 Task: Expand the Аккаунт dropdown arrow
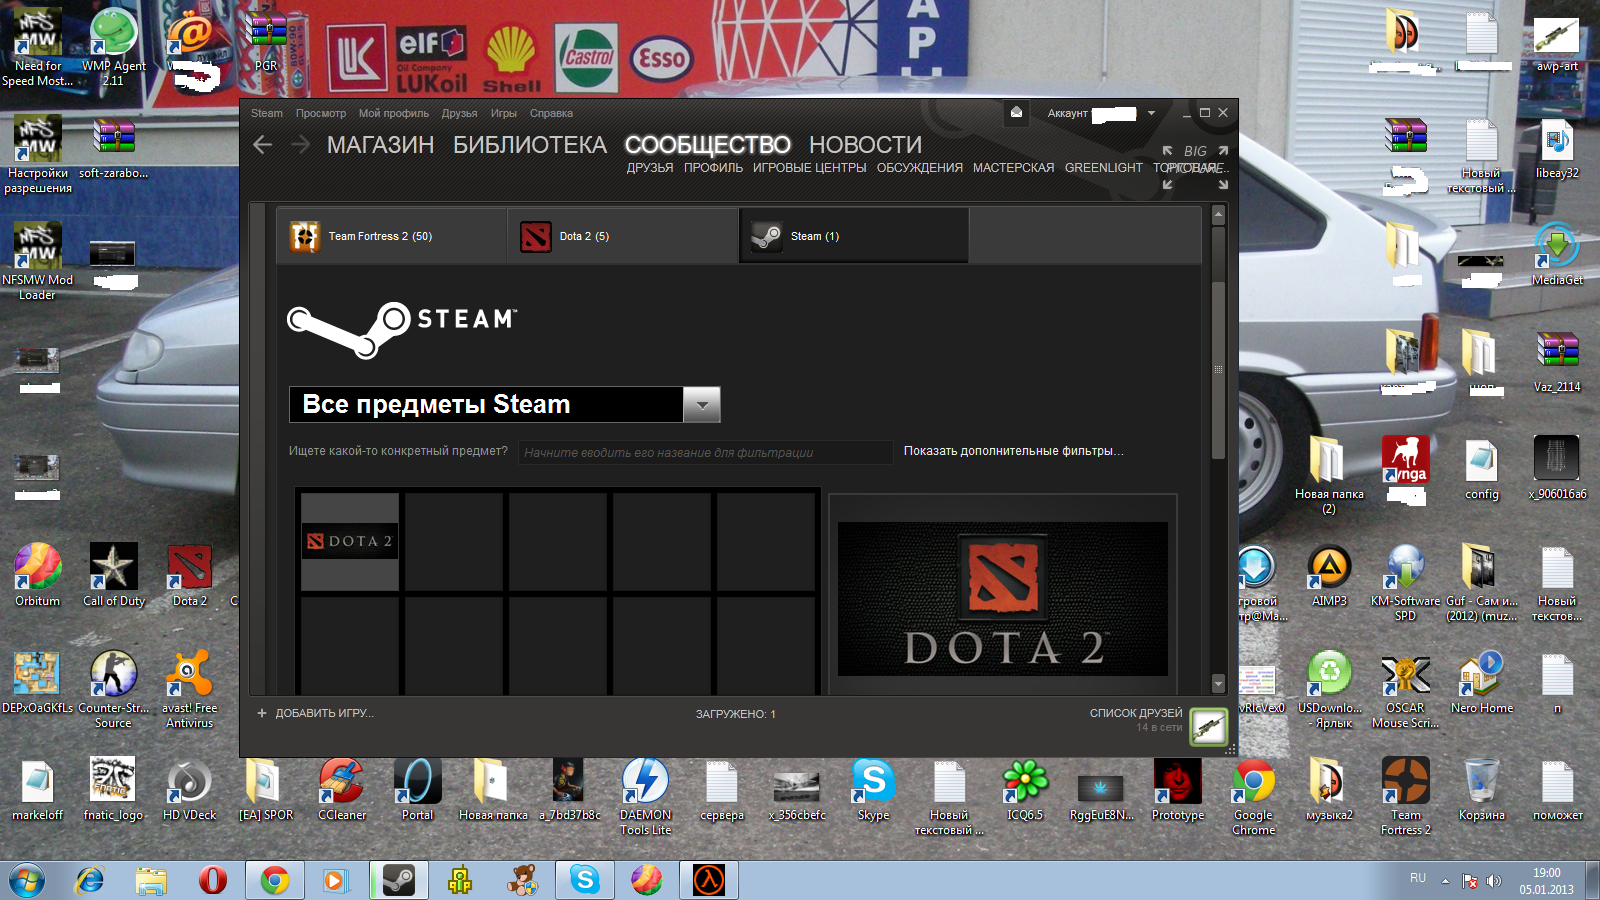click(x=1151, y=113)
